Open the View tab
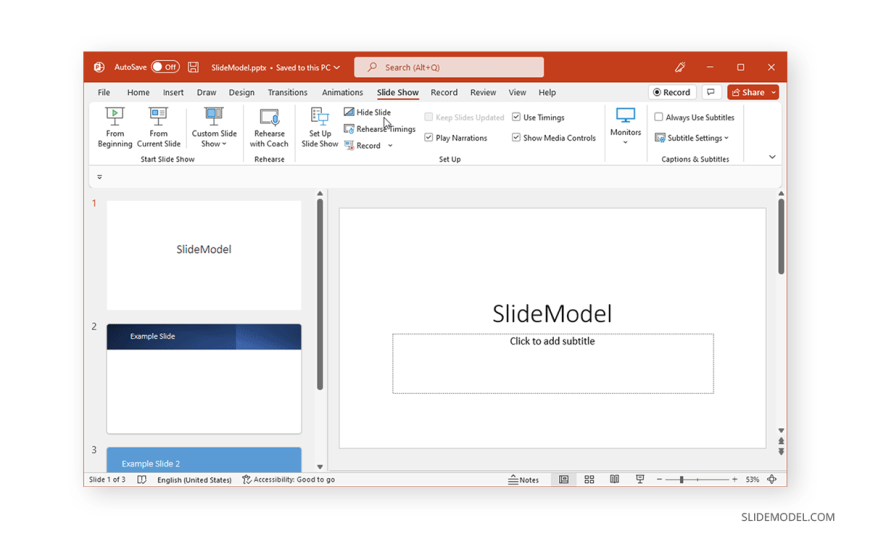The width and height of the screenshot is (870, 539). pyautogui.click(x=517, y=92)
